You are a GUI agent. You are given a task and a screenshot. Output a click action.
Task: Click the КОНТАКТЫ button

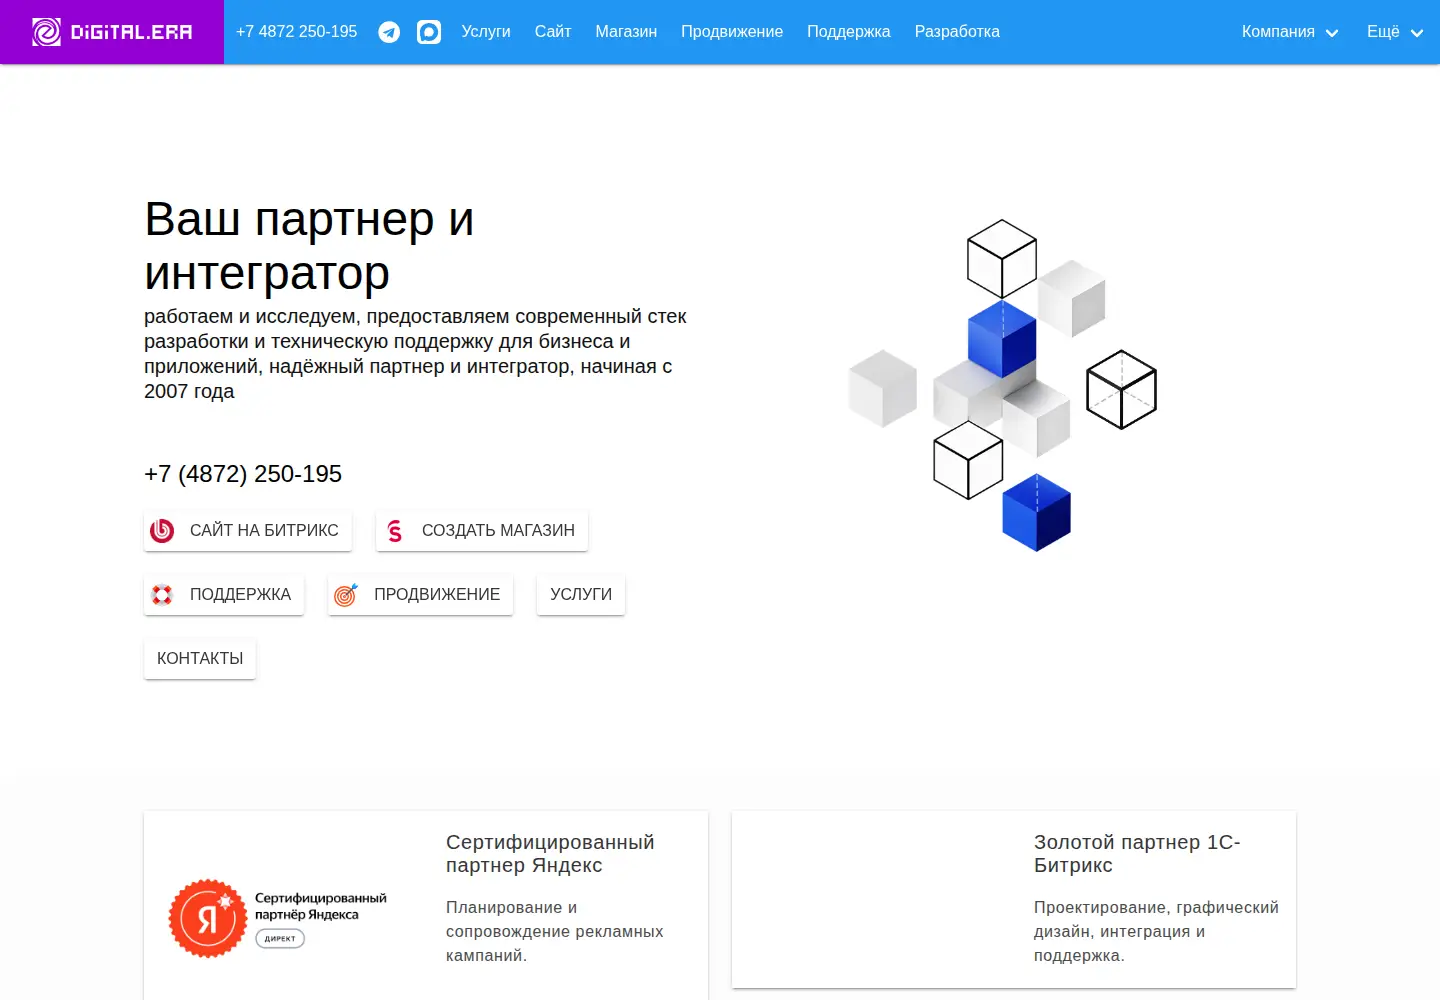200,659
